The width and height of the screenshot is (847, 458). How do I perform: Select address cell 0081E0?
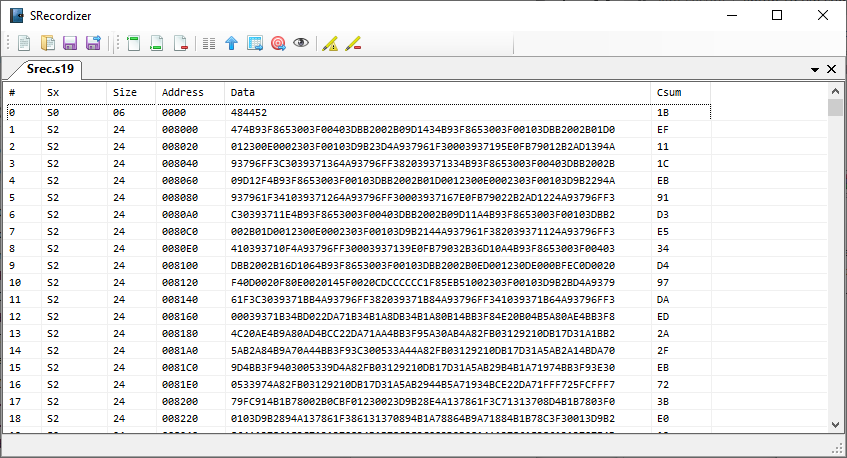click(x=180, y=385)
